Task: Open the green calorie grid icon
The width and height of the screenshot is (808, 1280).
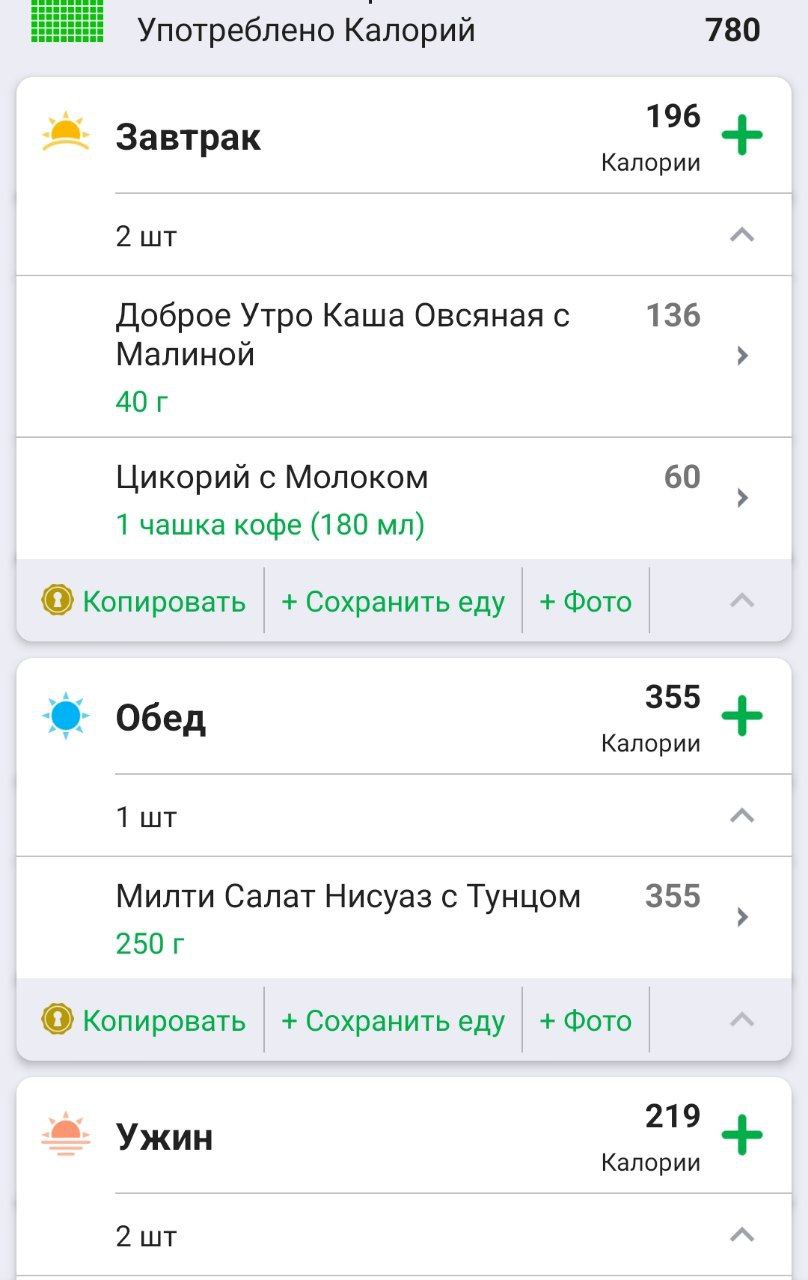Action: 67,20
